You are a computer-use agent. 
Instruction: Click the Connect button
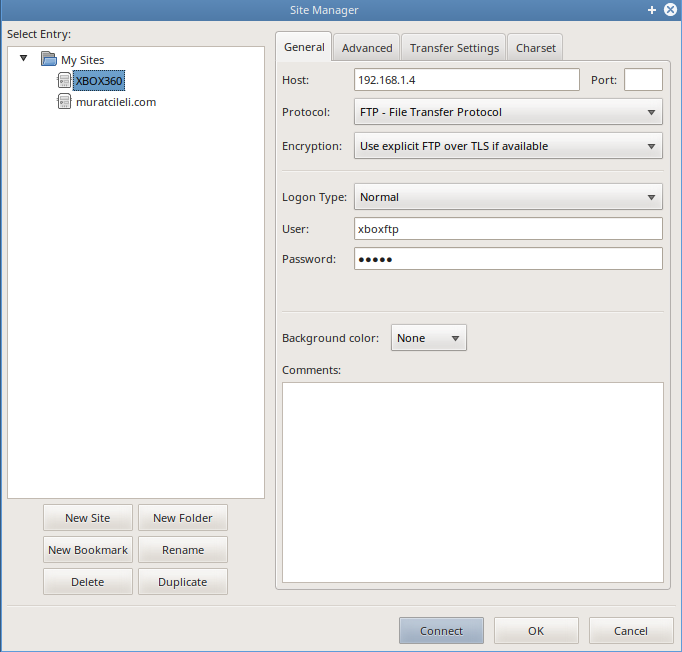click(x=441, y=630)
